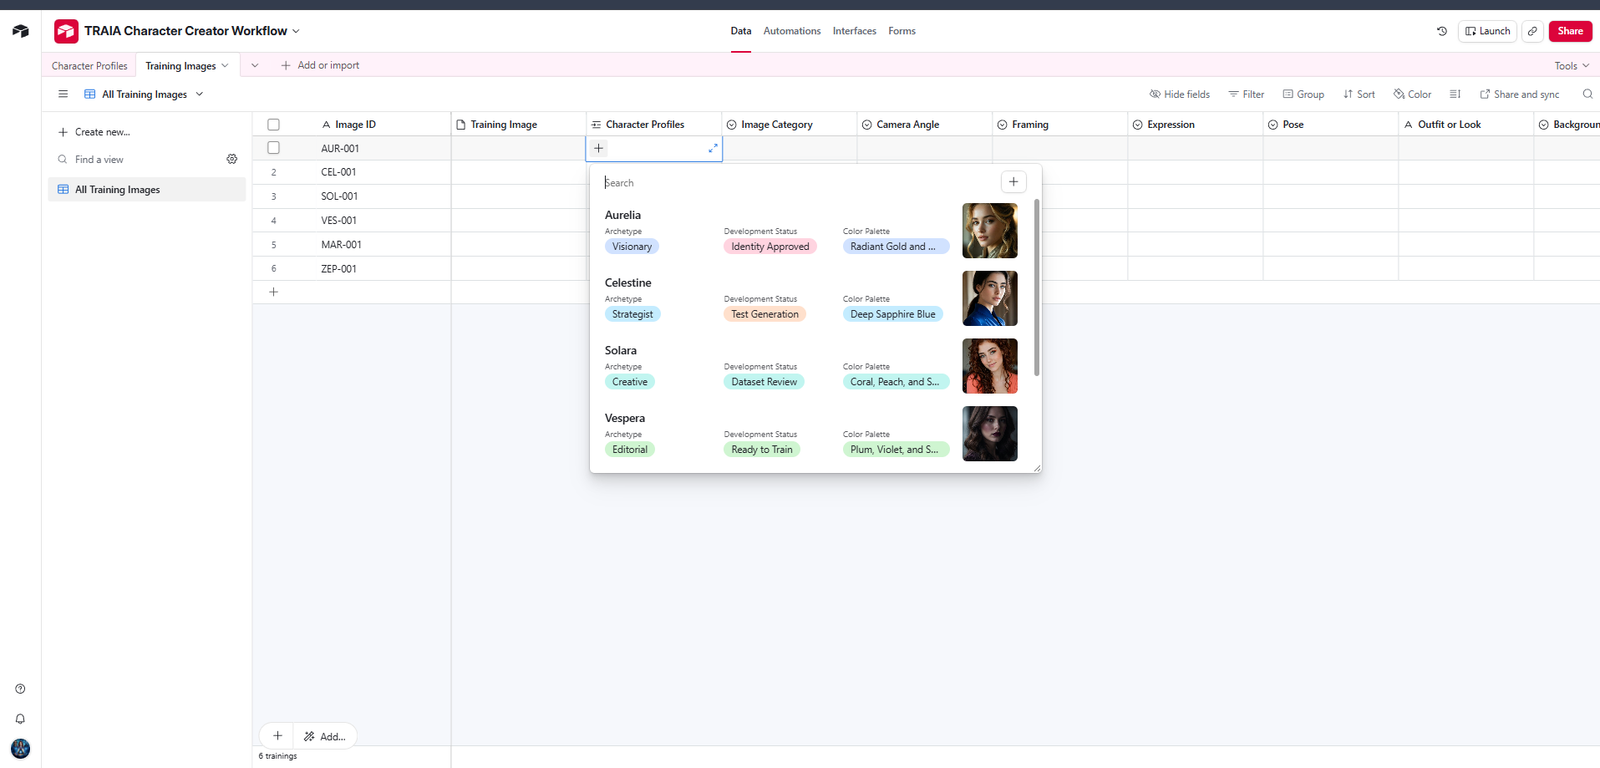Expand the base name dropdown chevron
The width and height of the screenshot is (1600, 768).
click(296, 31)
